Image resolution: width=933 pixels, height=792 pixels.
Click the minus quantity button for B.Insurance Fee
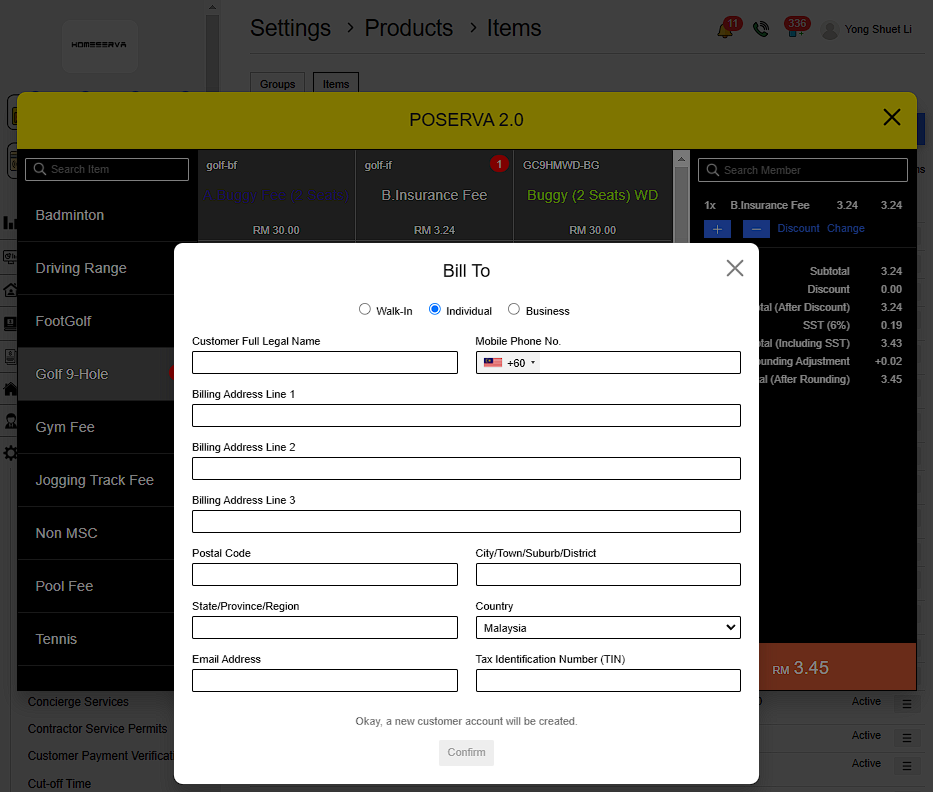tap(756, 229)
